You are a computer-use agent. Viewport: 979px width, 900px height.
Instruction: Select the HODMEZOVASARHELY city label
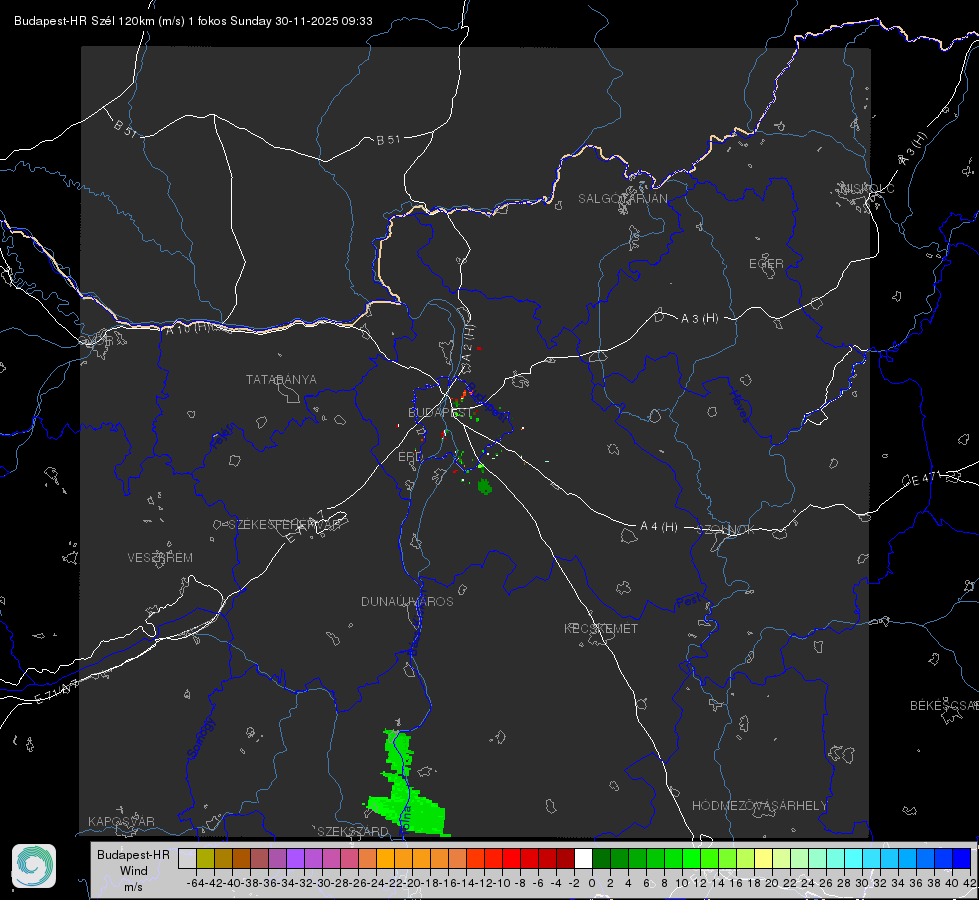[759, 806]
